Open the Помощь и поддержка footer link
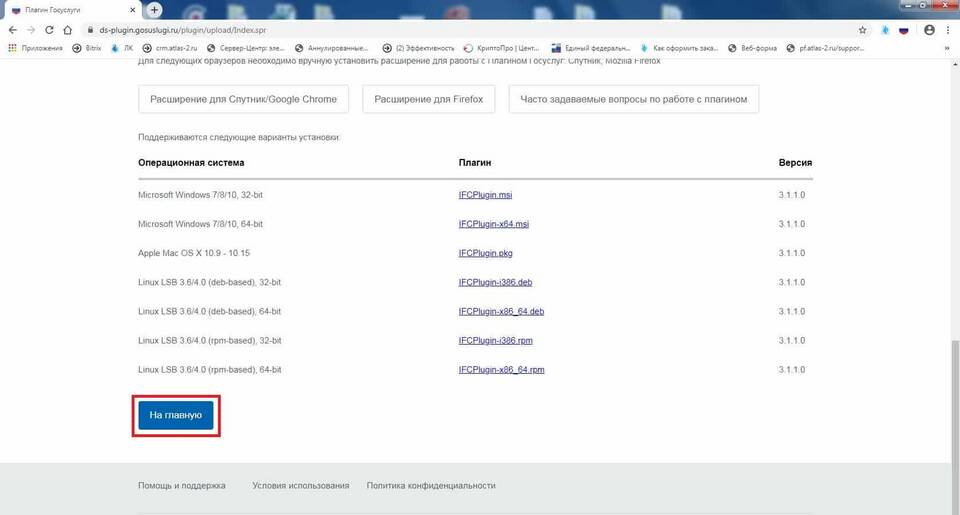The width and height of the screenshot is (960, 515). pos(182,486)
